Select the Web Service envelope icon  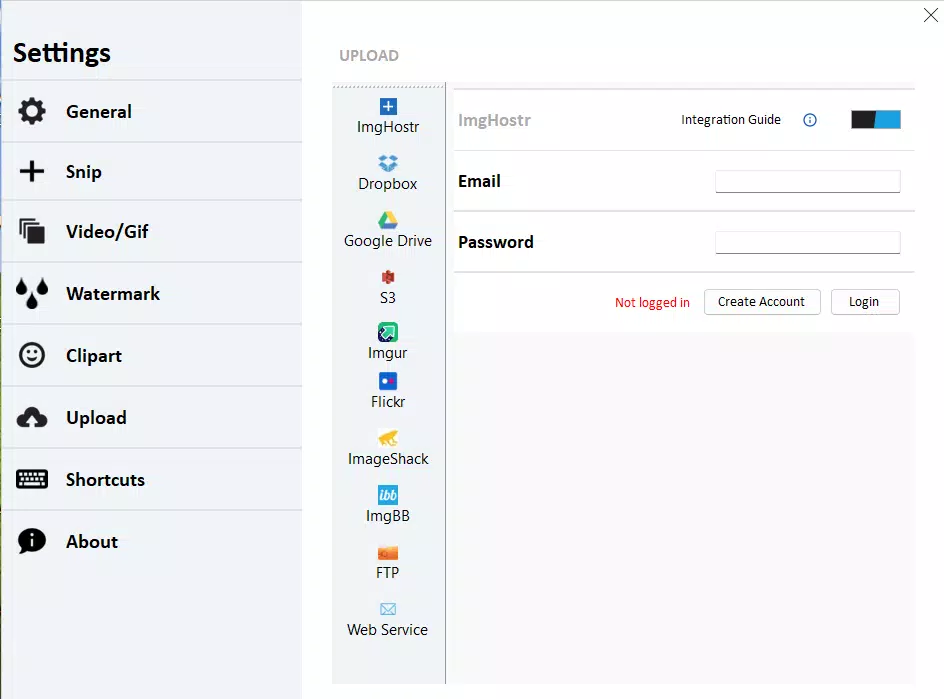pyautogui.click(x=388, y=609)
